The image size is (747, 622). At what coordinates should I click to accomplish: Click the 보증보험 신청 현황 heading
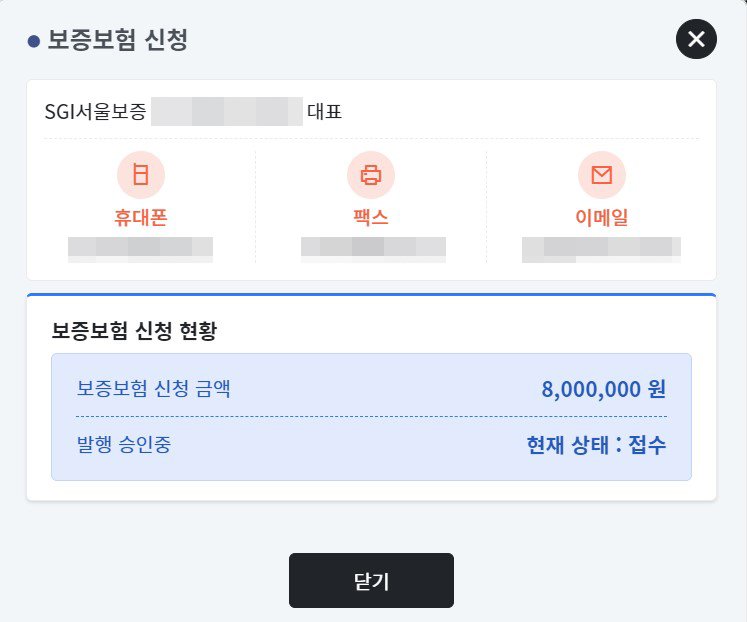(x=134, y=331)
